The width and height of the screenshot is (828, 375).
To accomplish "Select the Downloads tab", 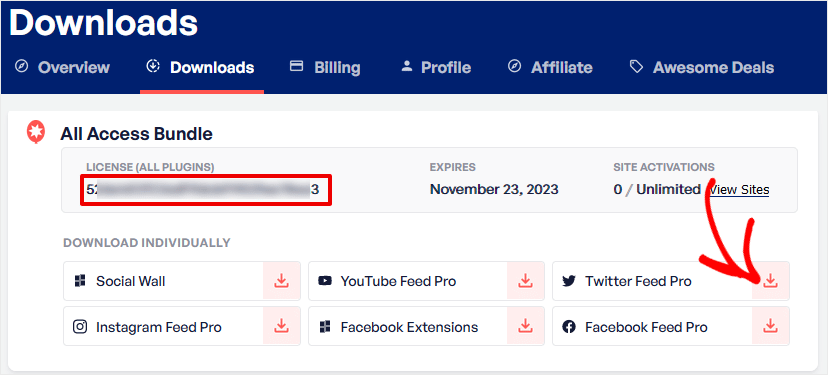I will pos(201,68).
